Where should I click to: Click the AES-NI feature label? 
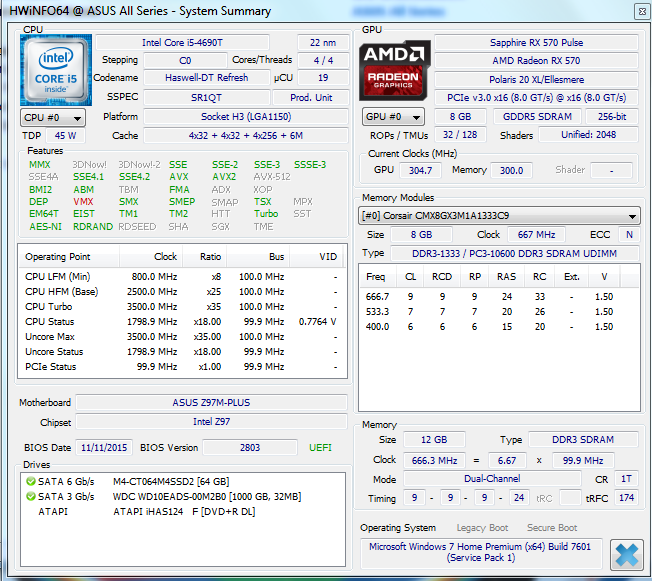tap(45, 227)
